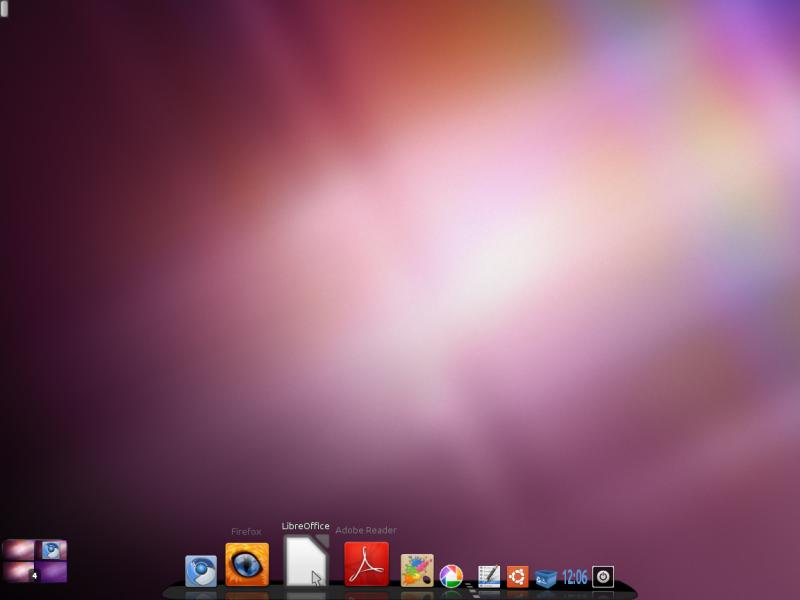800x600 pixels.
Task: Launch Picasa from the dock
Action: pos(451,575)
